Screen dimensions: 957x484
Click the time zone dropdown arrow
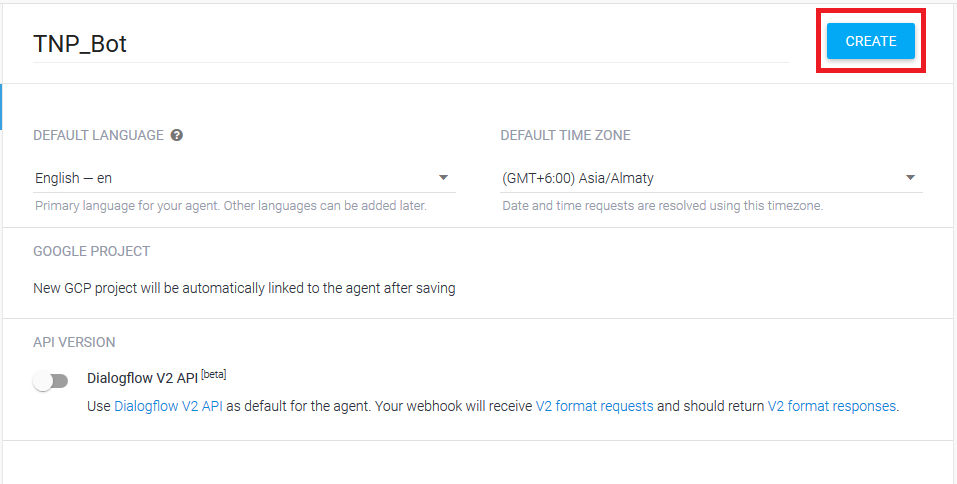click(x=910, y=178)
